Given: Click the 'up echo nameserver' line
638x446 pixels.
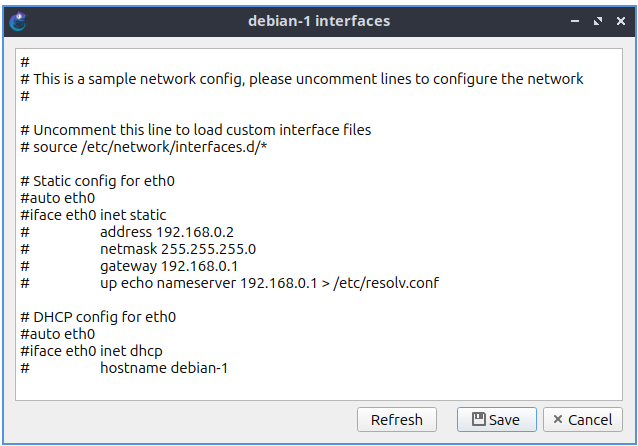Looking at the screenshot, I should (268, 283).
